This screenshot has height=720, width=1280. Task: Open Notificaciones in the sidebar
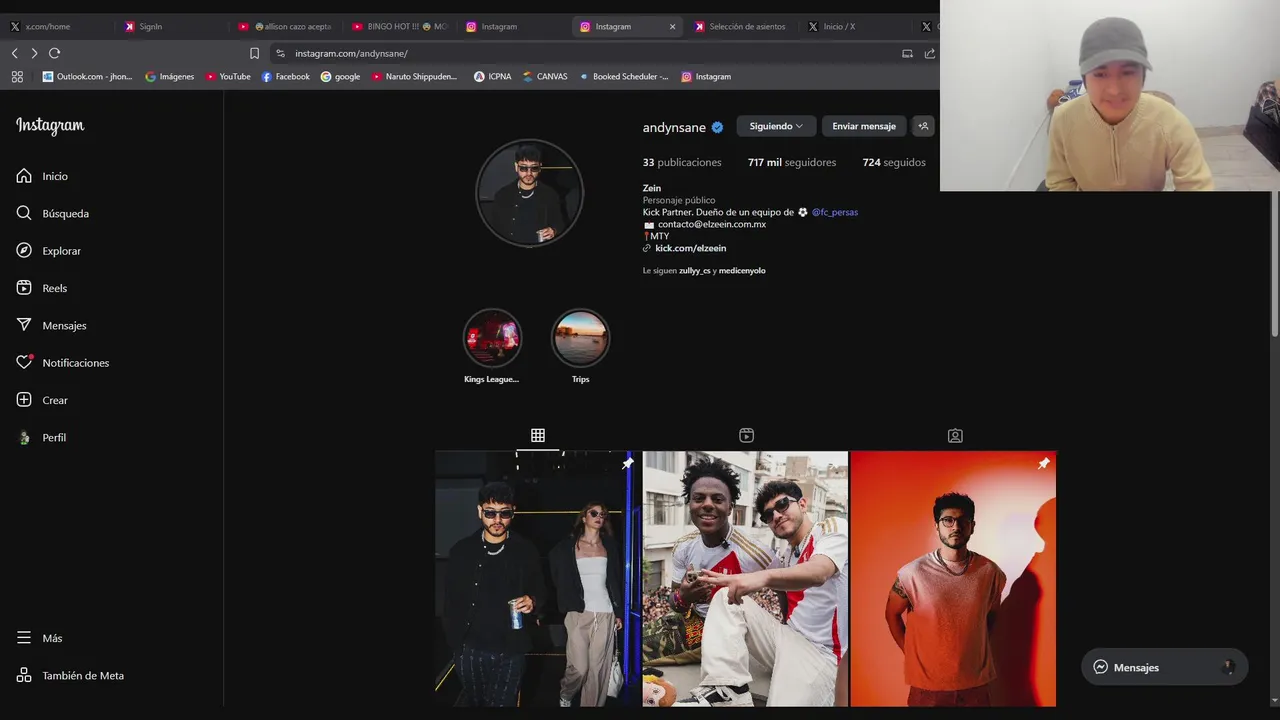pyautogui.click(x=62, y=363)
